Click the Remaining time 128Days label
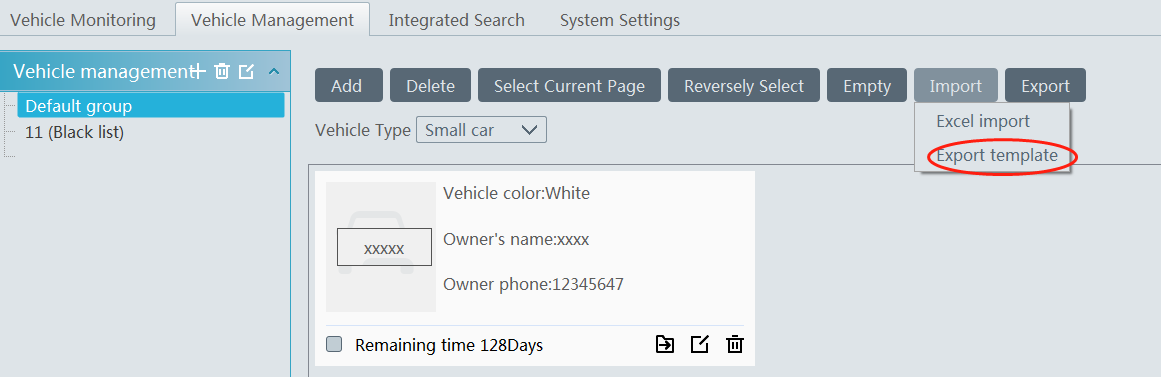The image size is (1161, 377). click(449, 345)
